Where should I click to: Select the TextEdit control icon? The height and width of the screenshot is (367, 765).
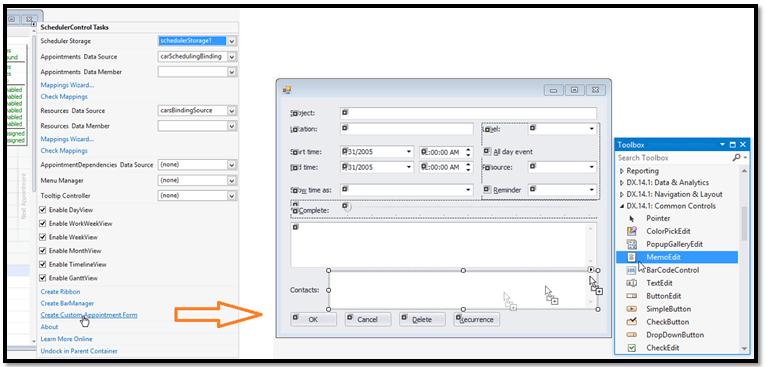(x=631, y=283)
